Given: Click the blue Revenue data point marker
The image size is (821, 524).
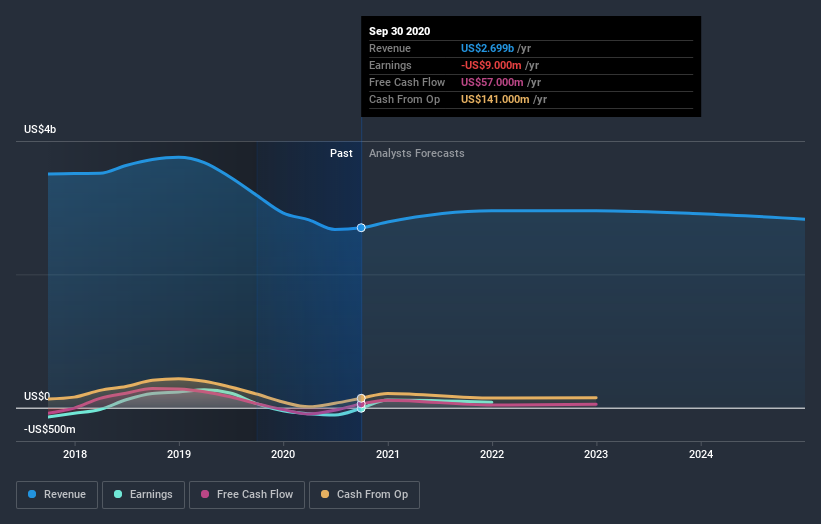Looking at the screenshot, I should (361, 228).
